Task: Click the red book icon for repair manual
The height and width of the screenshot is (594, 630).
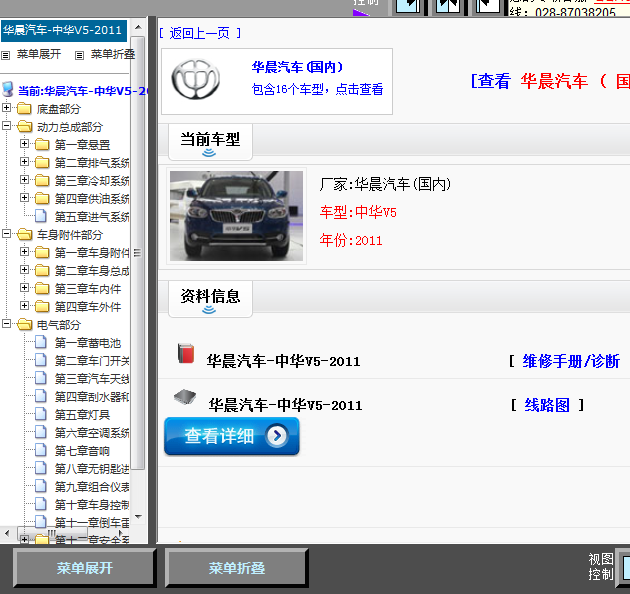Action: tap(186, 353)
